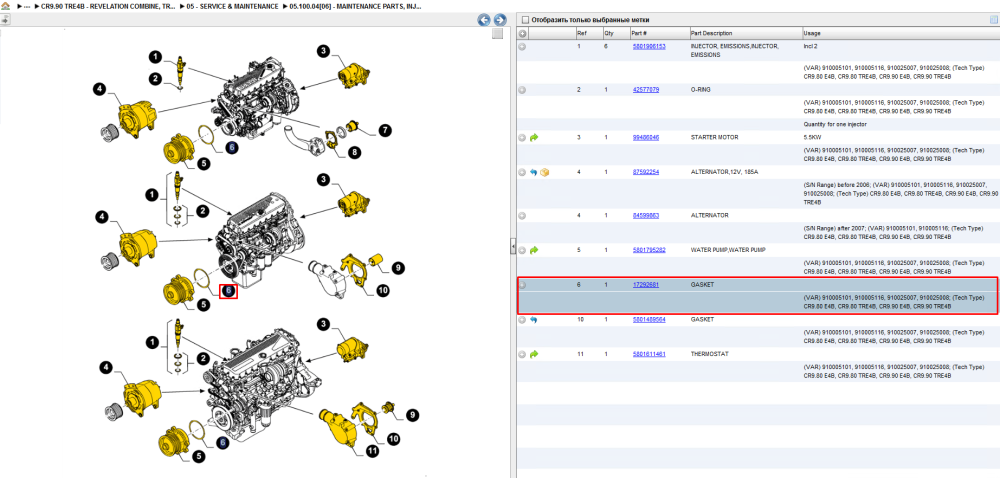Open part number link 42577079
The height and width of the screenshot is (478, 1000).
[x=645, y=91]
